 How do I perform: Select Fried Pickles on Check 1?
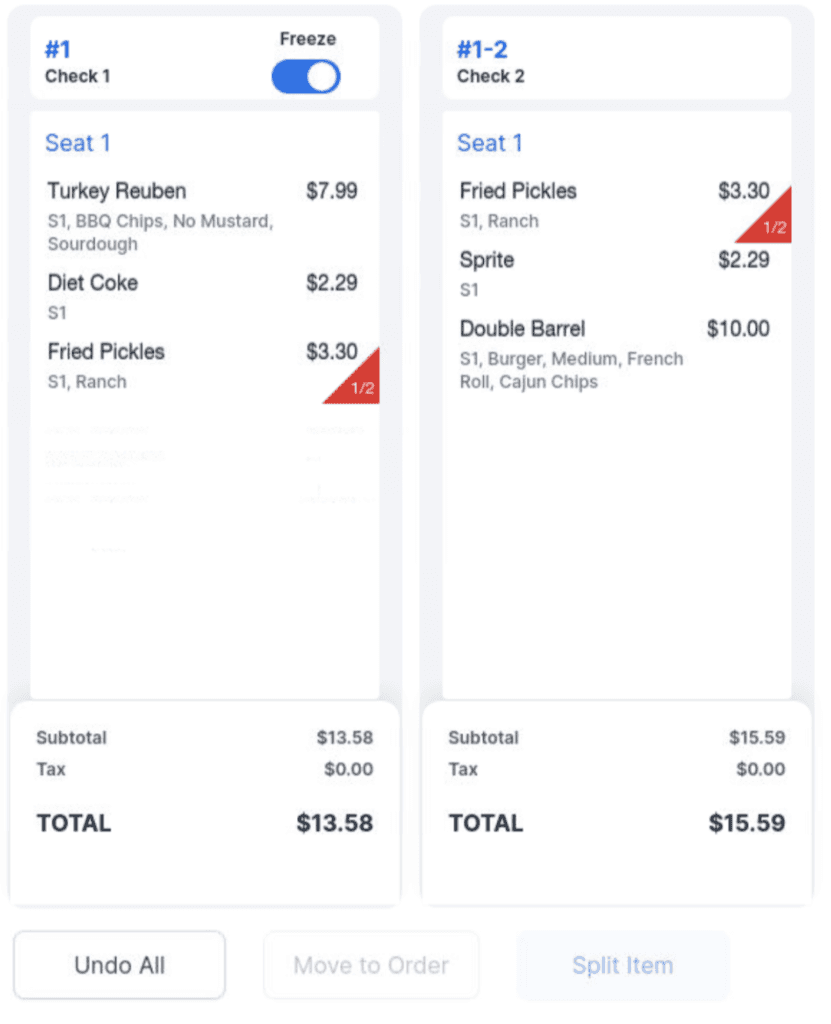(106, 352)
